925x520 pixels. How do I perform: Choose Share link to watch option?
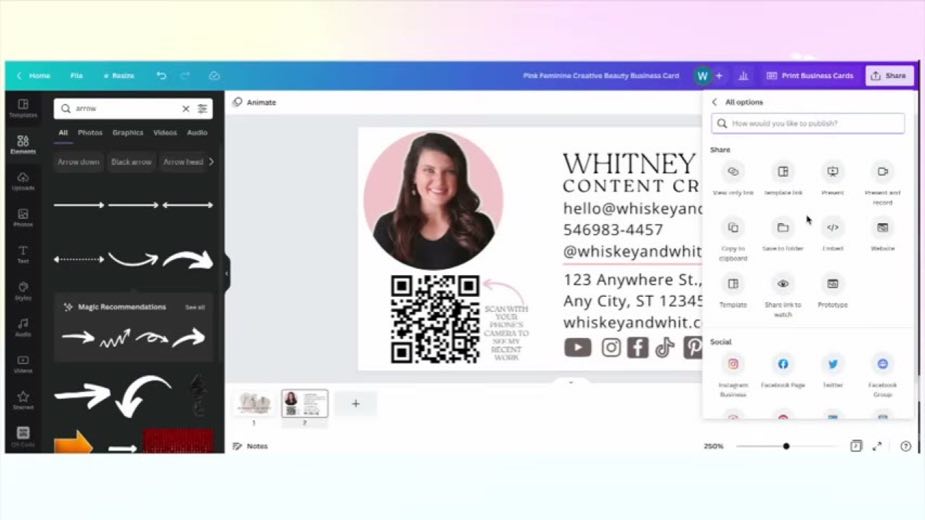pyautogui.click(x=783, y=296)
